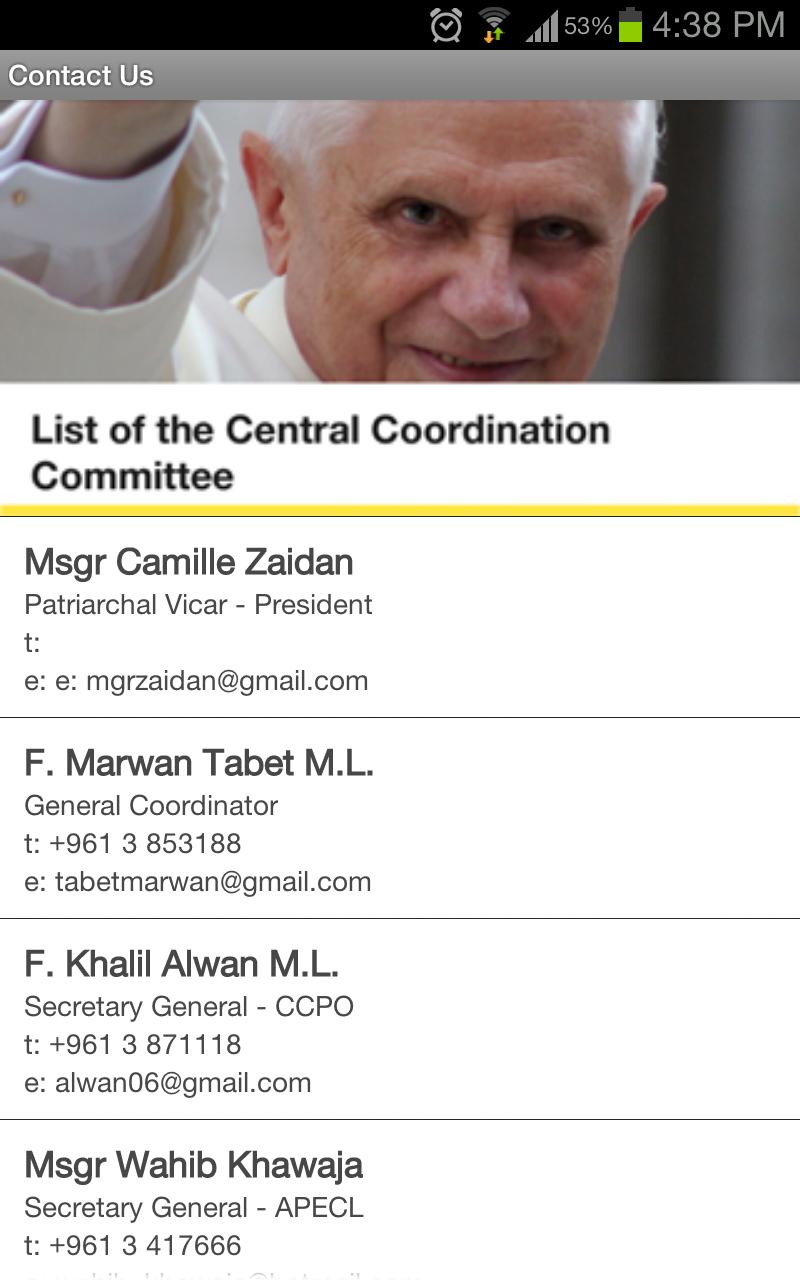Call +961 3 417666

(x=145, y=1246)
